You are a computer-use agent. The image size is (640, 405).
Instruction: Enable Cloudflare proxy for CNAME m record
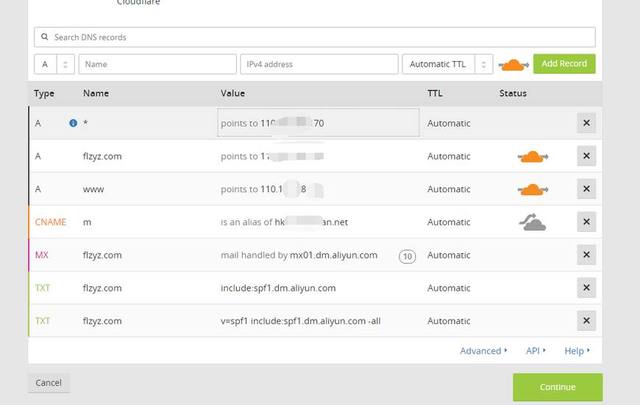[x=532, y=222]
